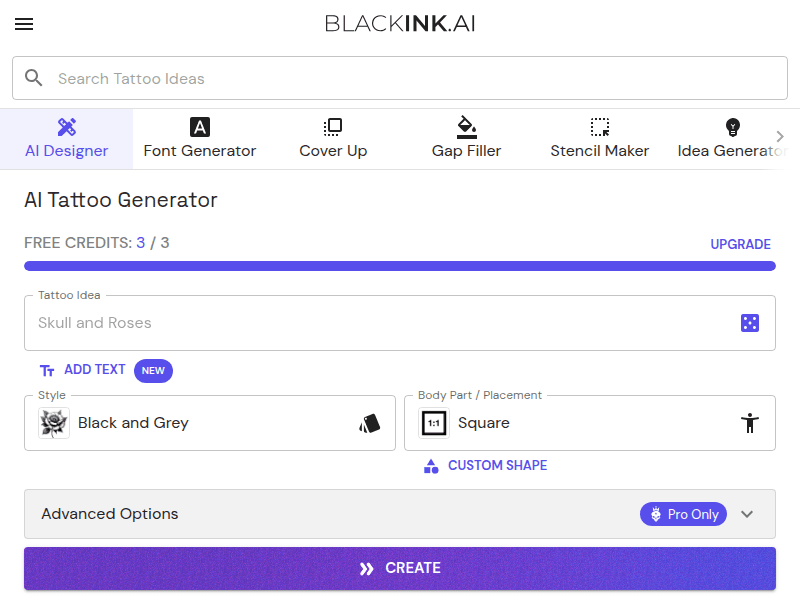Open the hamburger menu
Screen dimensions: 800x600
click(x=24, y=24)
